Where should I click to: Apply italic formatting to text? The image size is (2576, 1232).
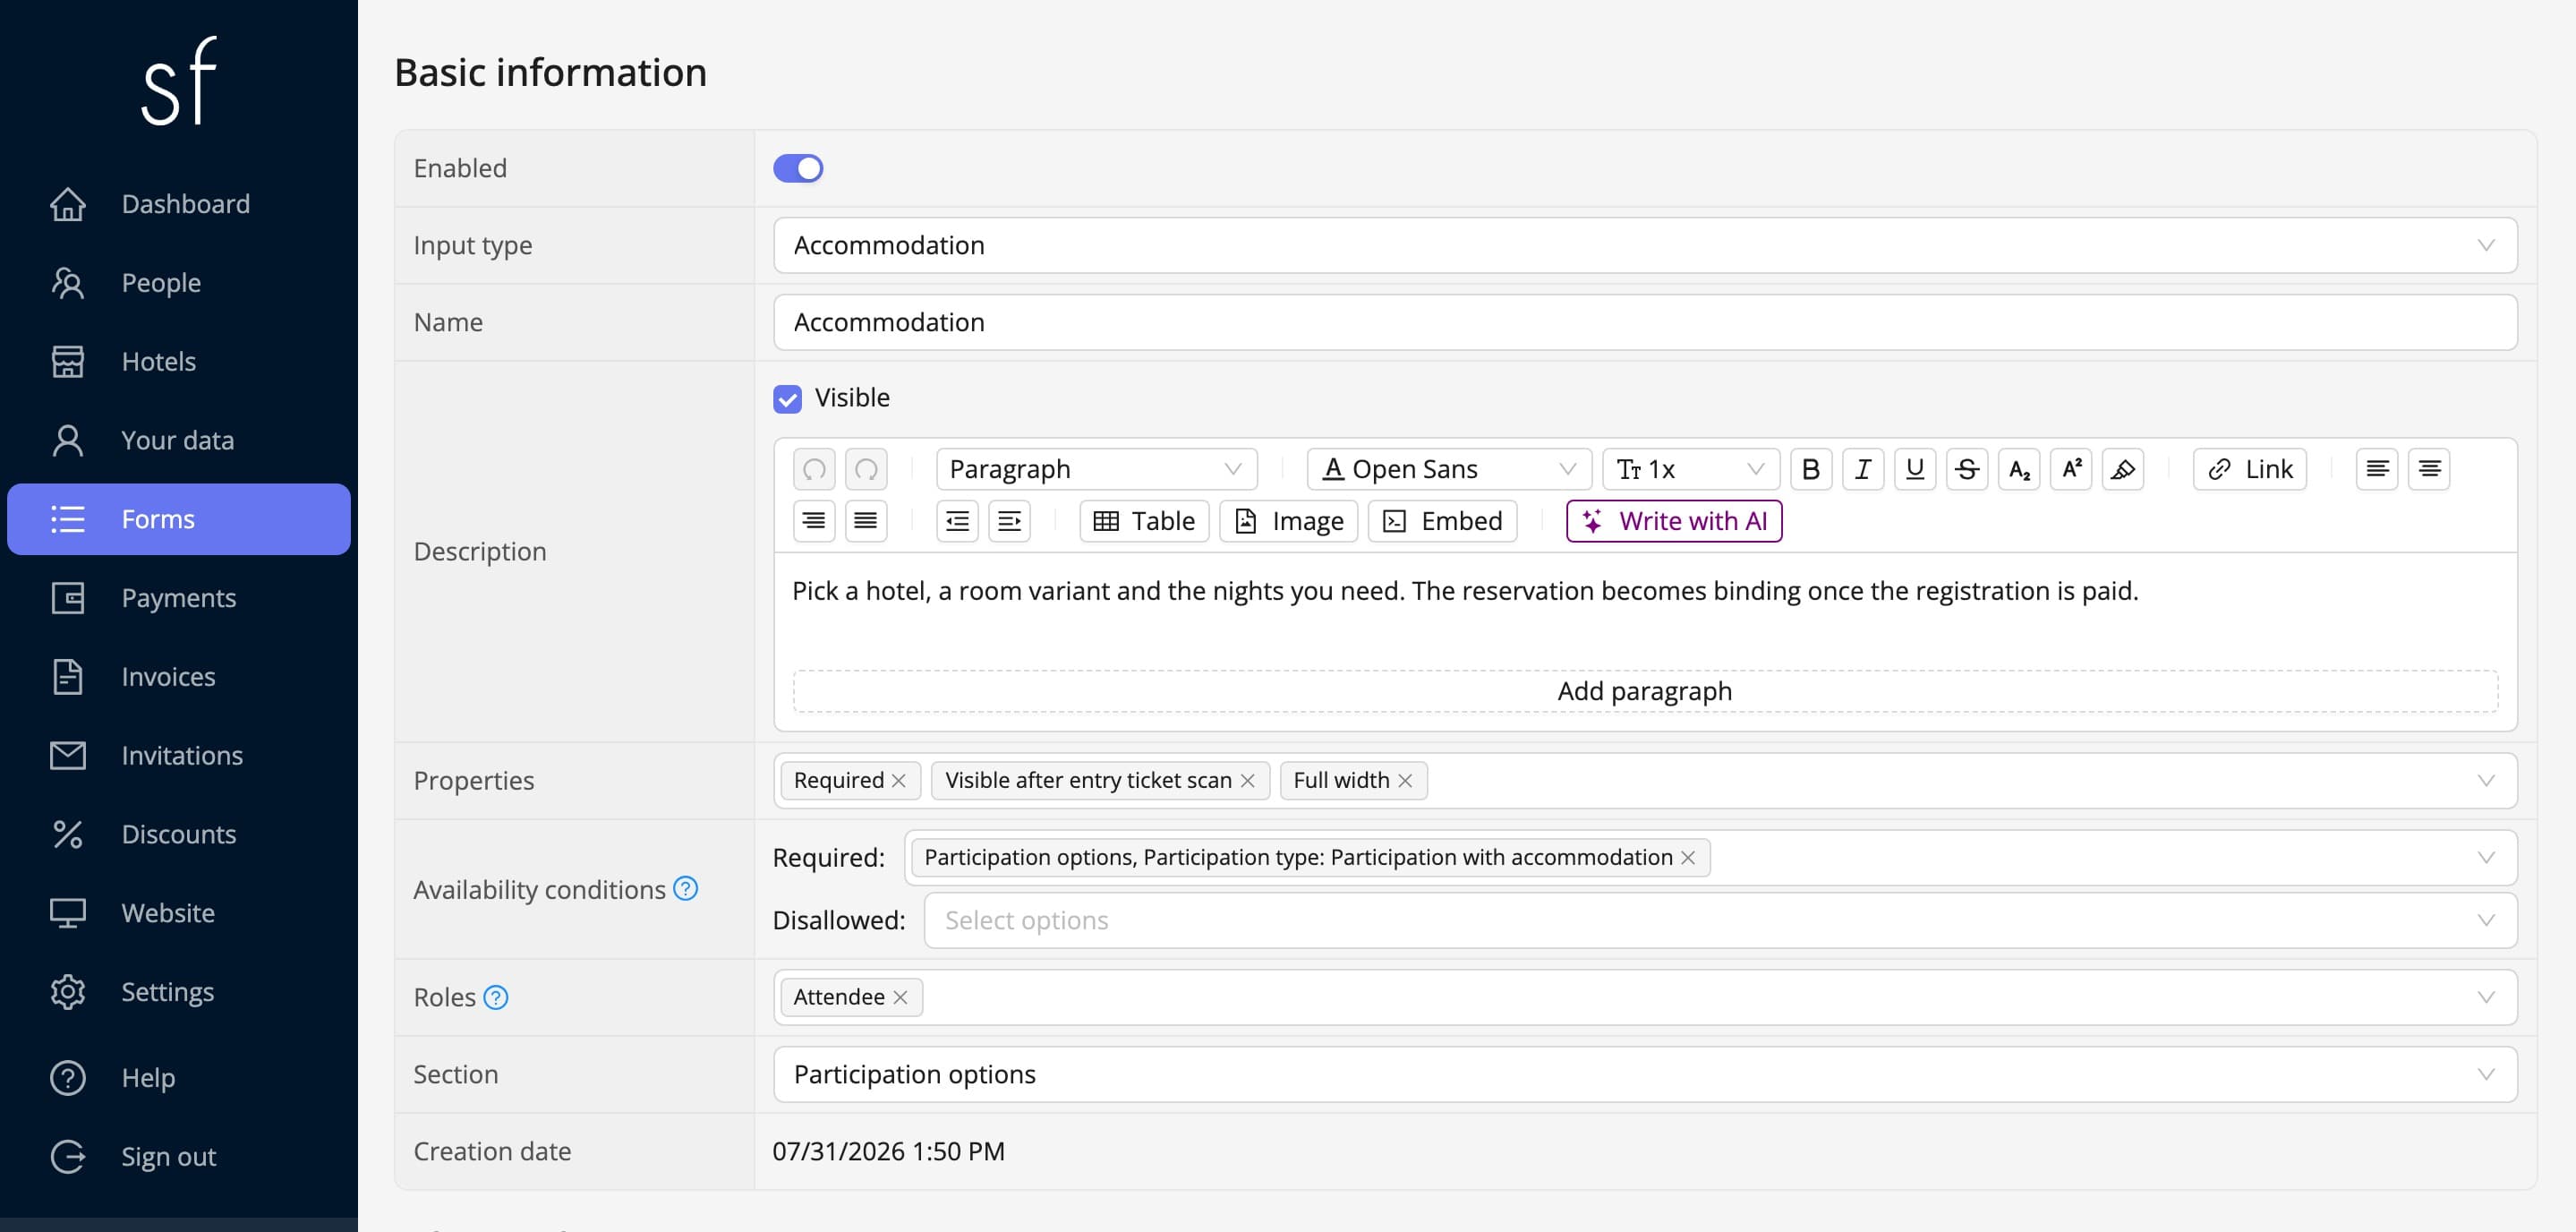coord(1862,469)
